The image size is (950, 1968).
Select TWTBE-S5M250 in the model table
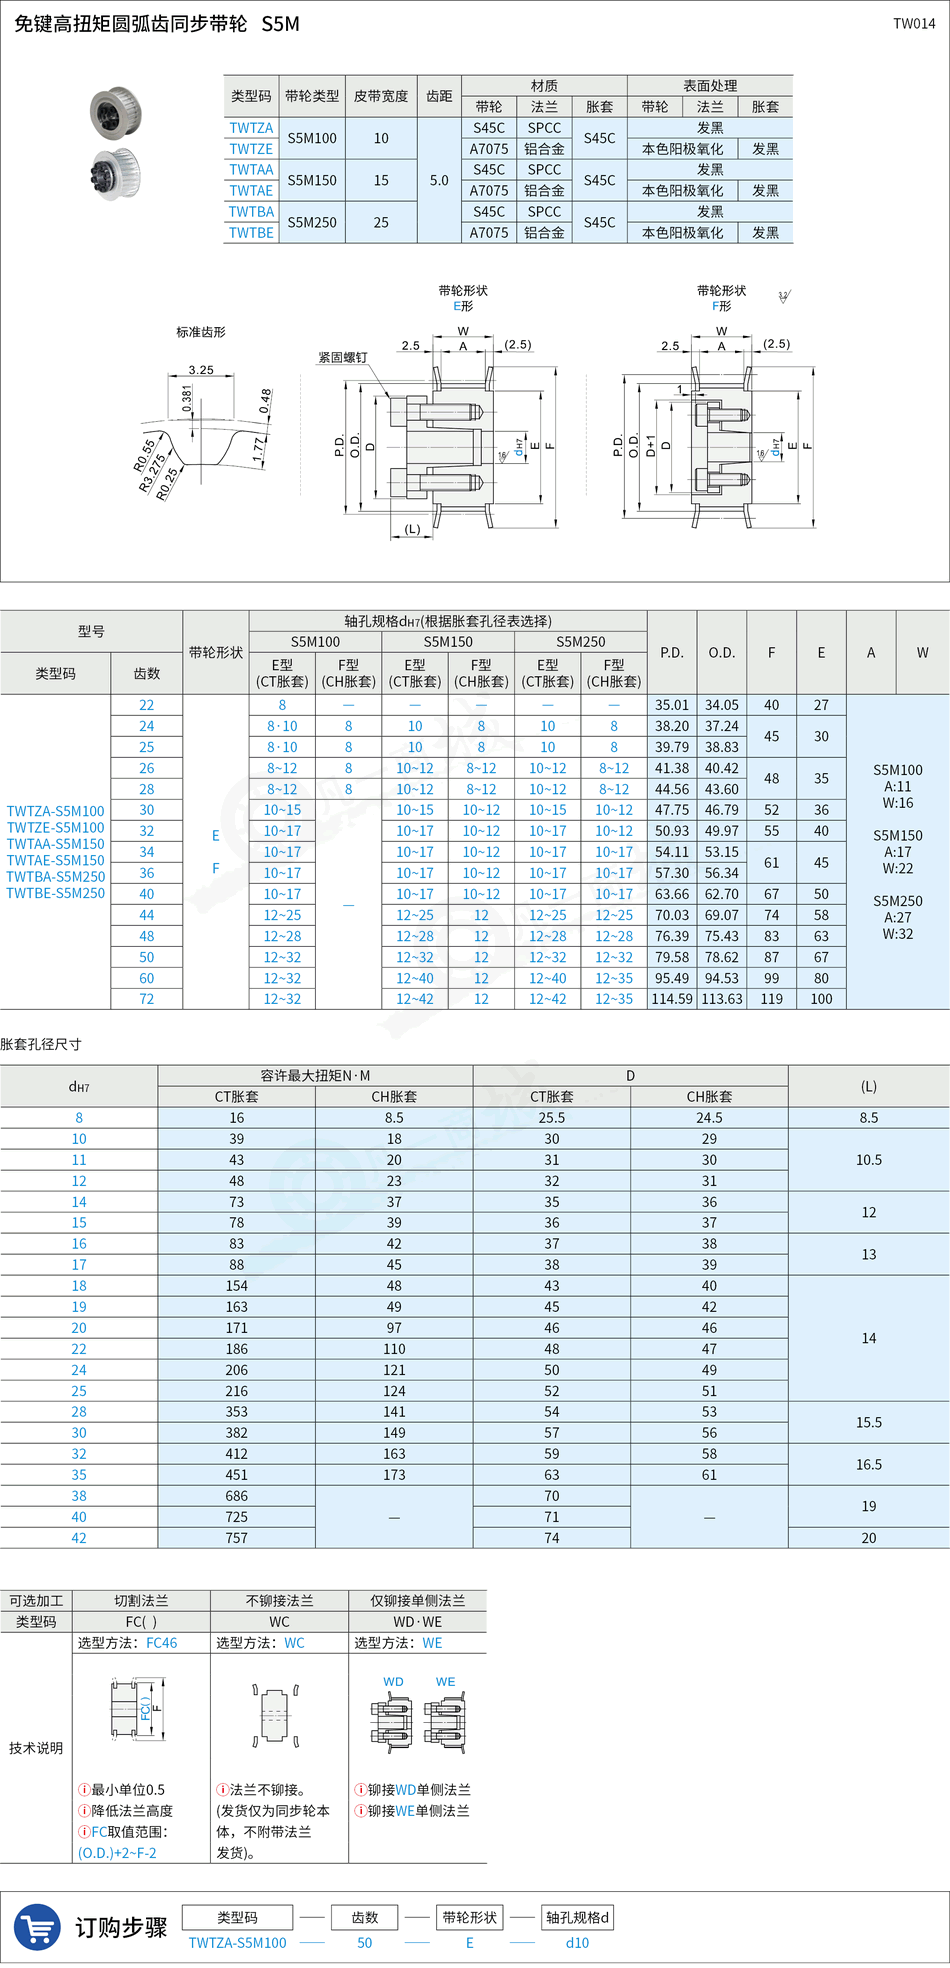coord(55,893)
